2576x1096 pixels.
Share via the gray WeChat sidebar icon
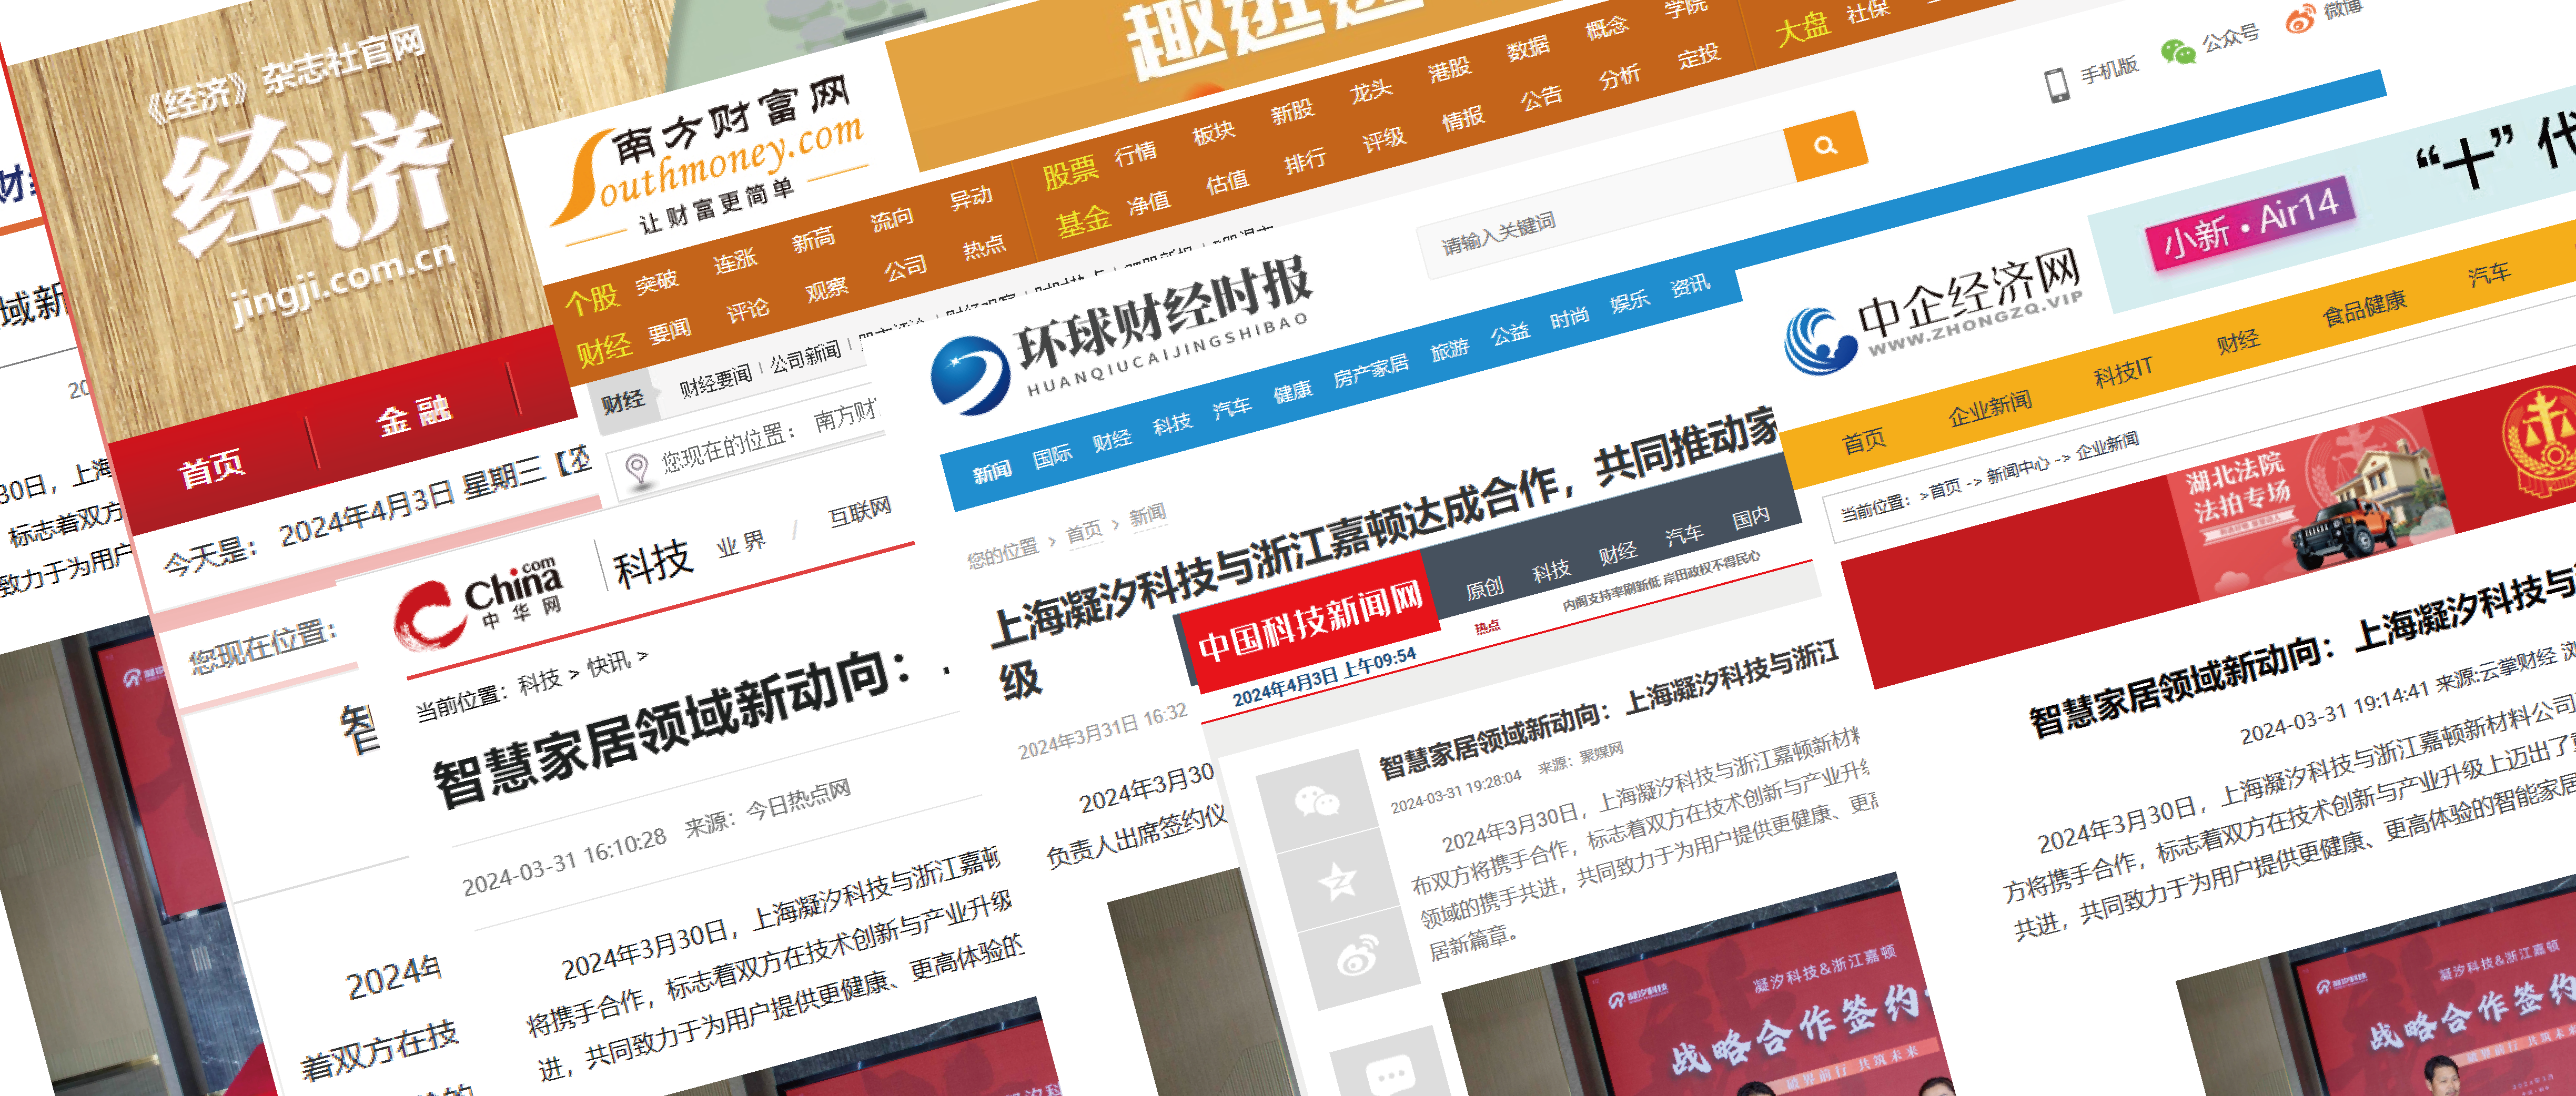click(x=1317, y=801)
